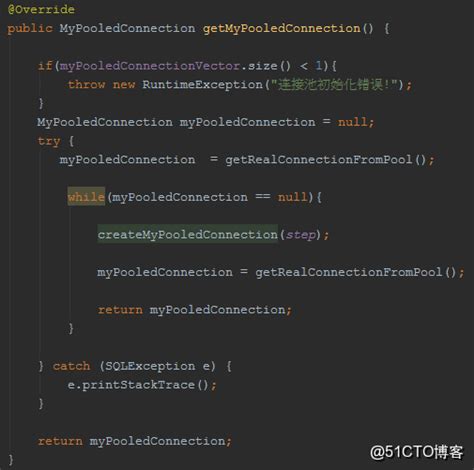Click the RuntimeException class name
This screenshot has width=474, height=470.
pos(203,84)
